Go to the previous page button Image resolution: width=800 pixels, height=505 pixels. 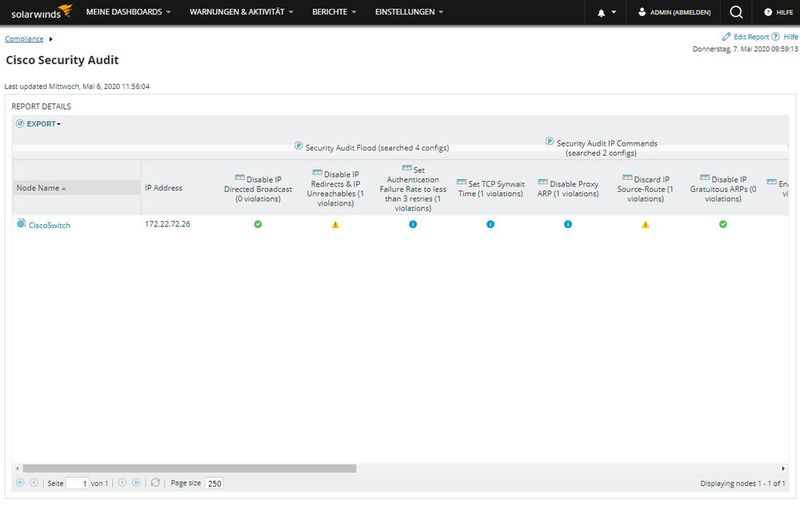pyautogui.click(x=34, y=483)
